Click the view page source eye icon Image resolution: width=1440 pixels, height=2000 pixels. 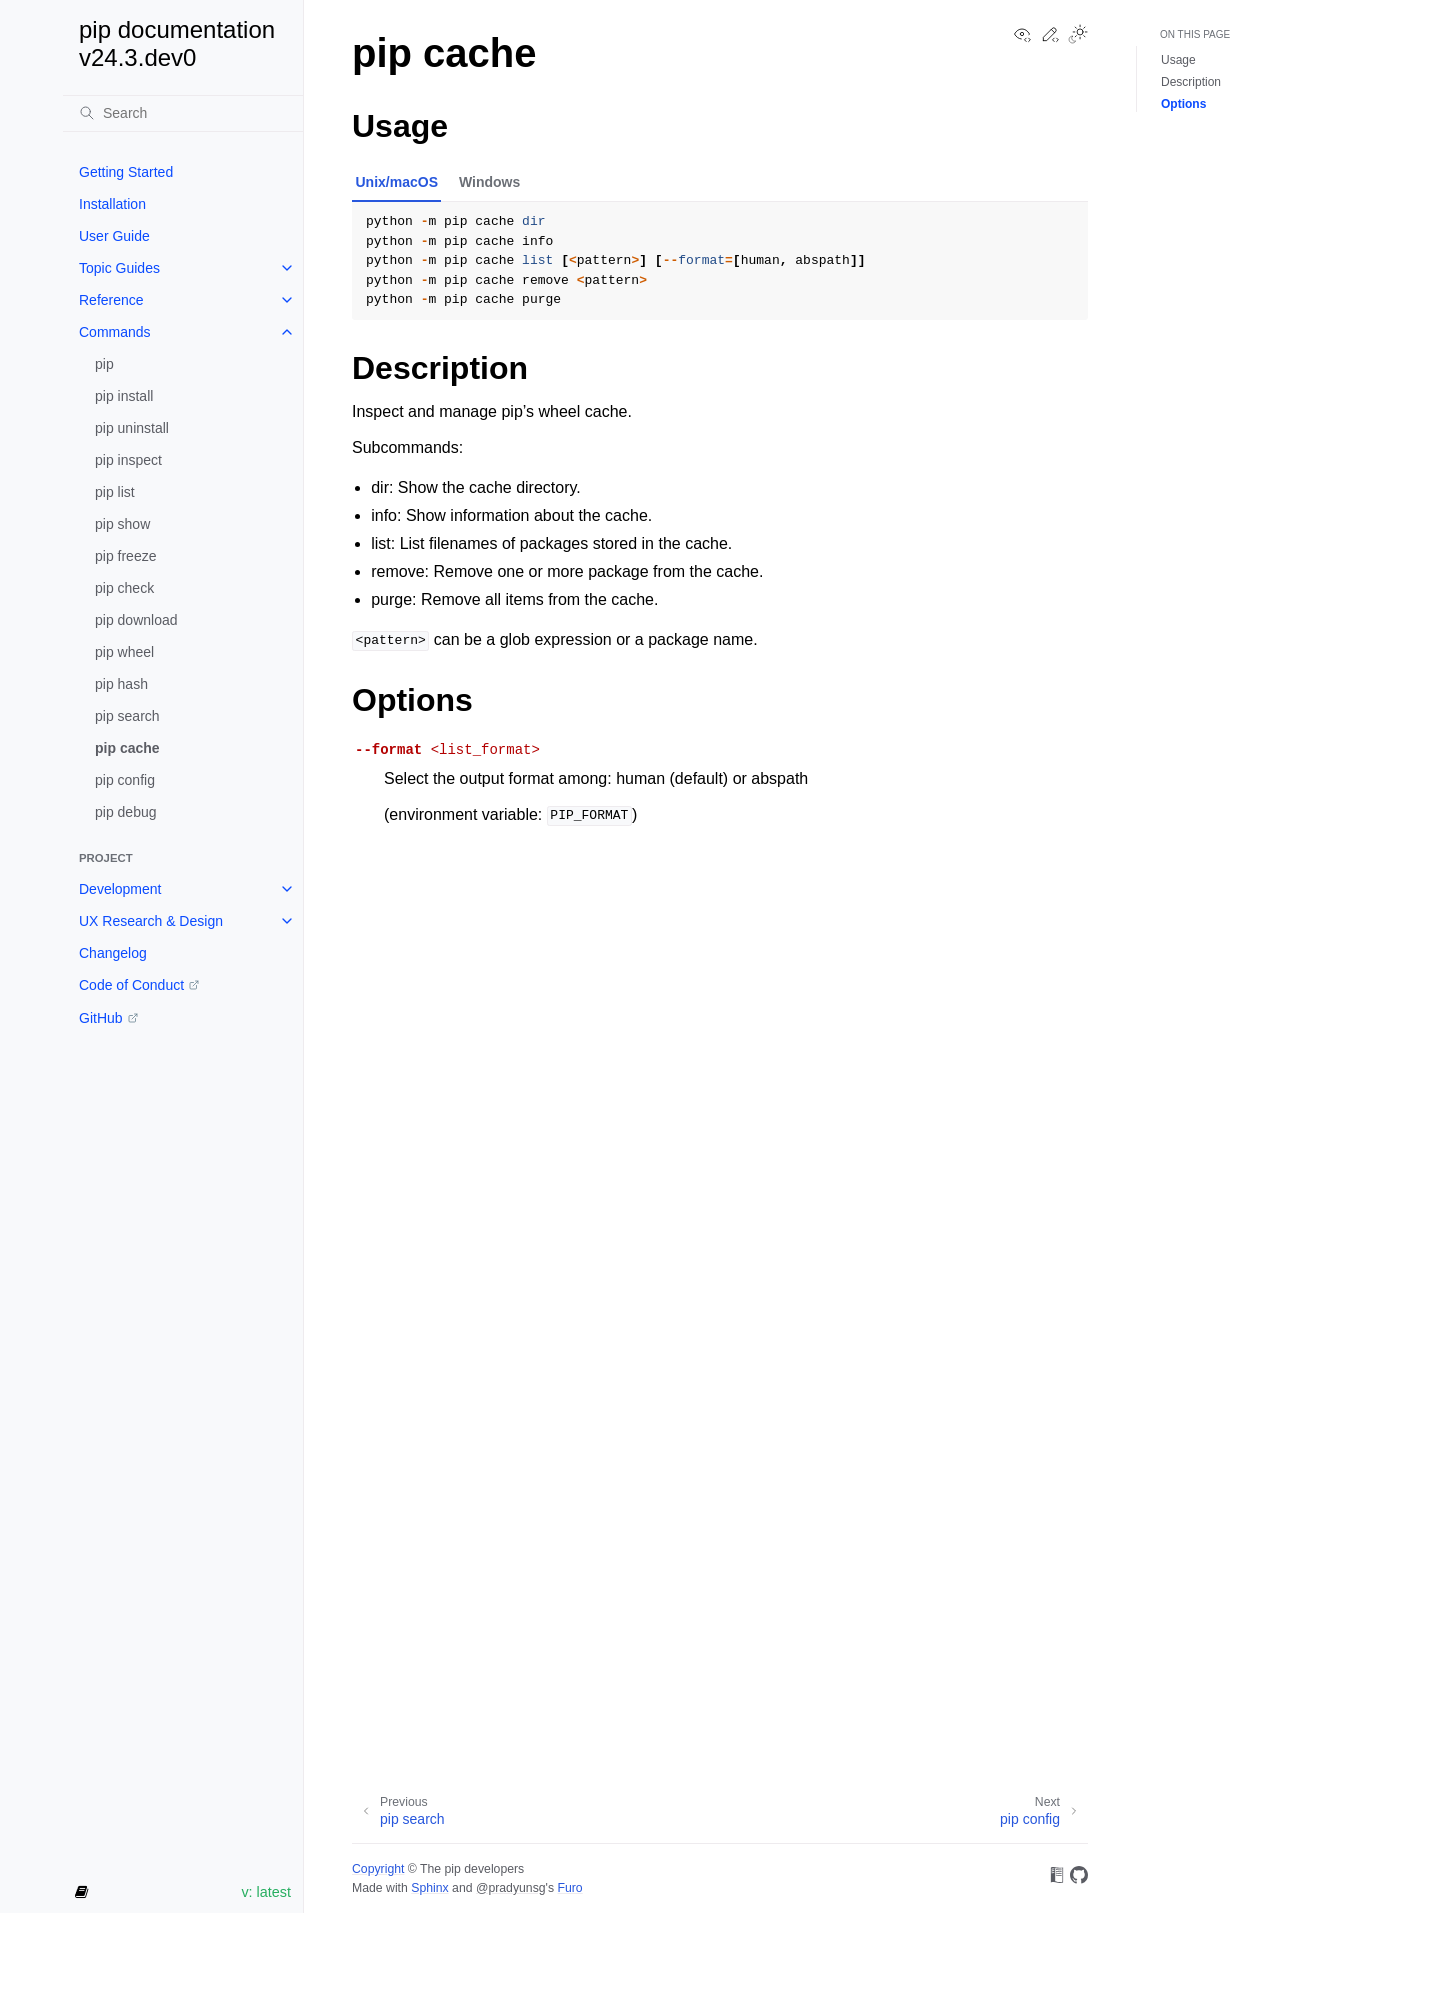click(1022, 35)
